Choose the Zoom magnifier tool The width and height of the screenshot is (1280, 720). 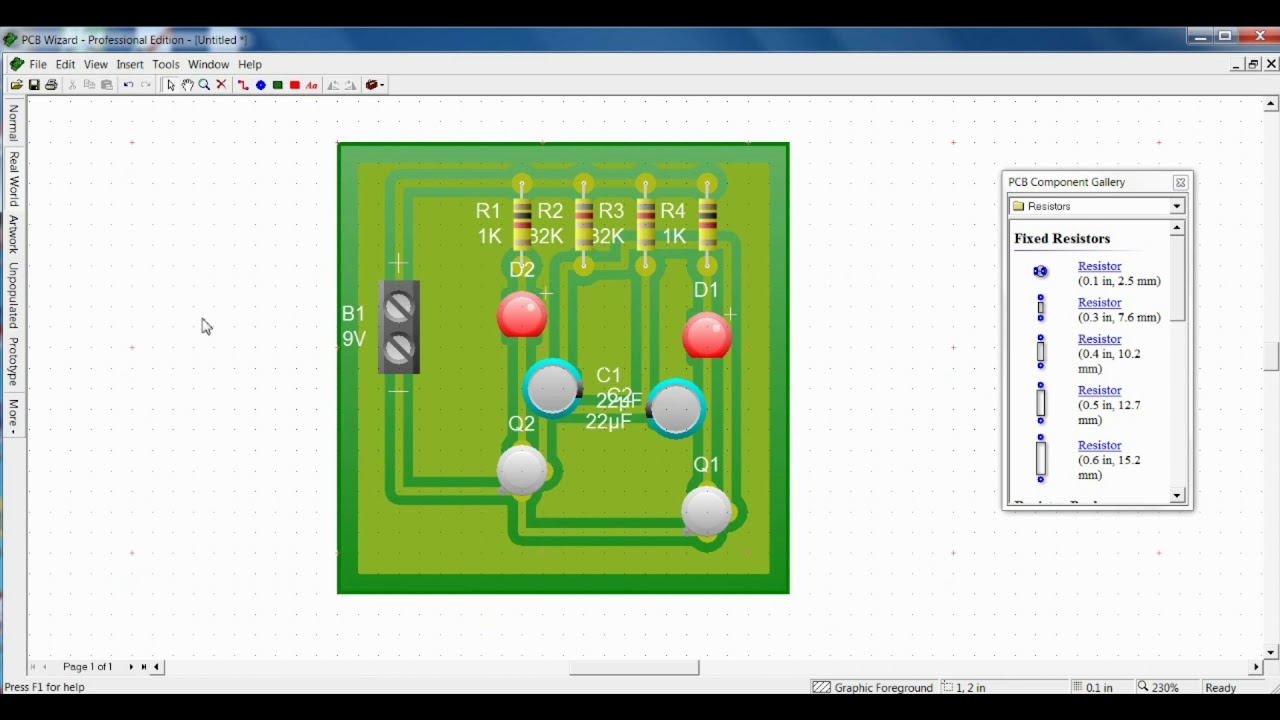coord(204,85)
